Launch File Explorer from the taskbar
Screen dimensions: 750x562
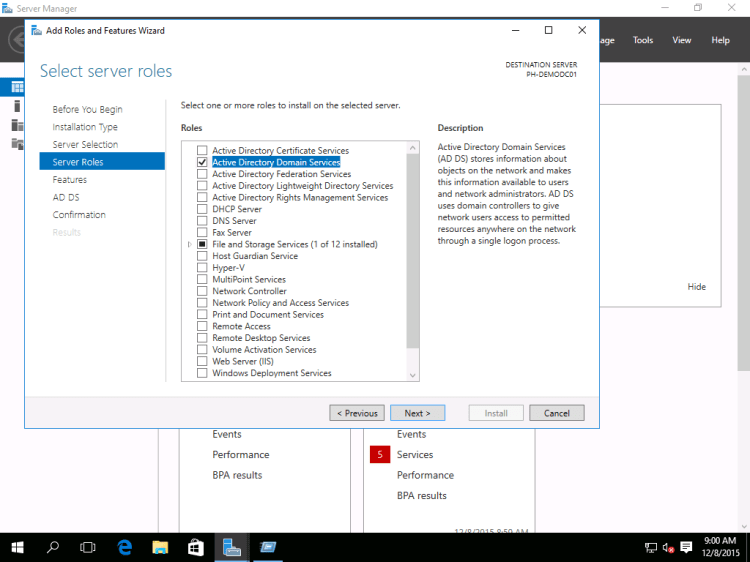160,547
